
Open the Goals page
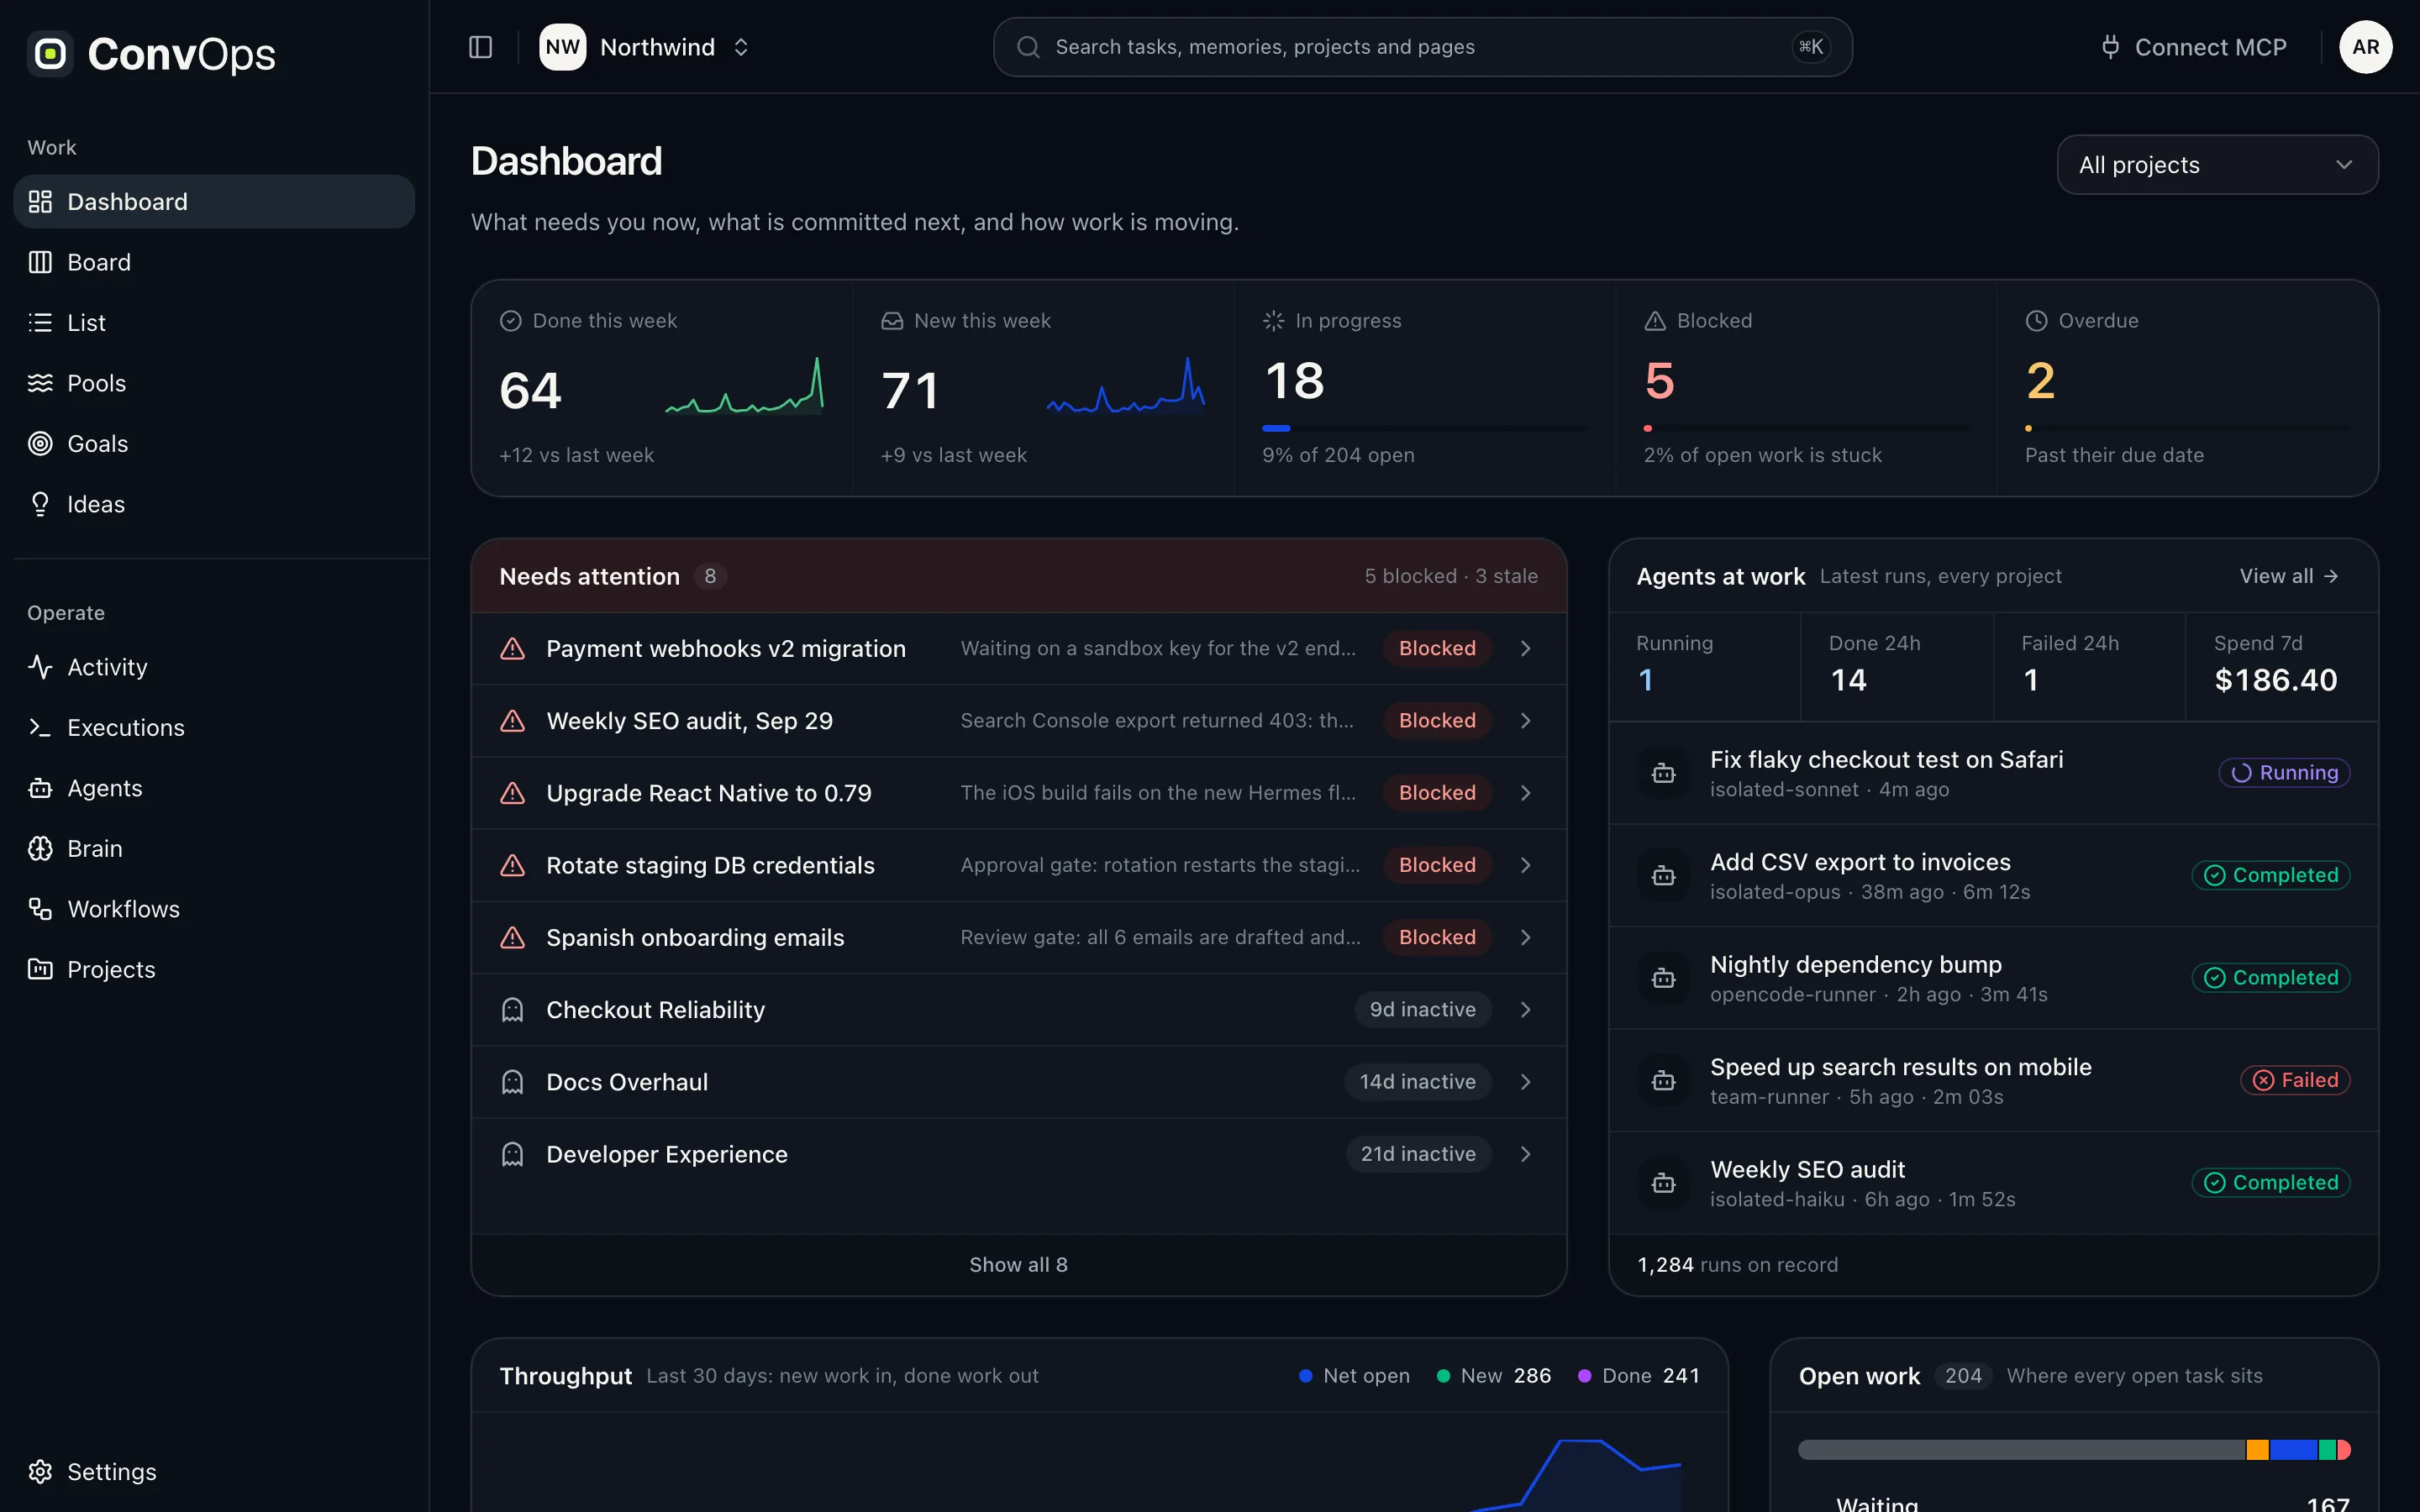(214, 444)
